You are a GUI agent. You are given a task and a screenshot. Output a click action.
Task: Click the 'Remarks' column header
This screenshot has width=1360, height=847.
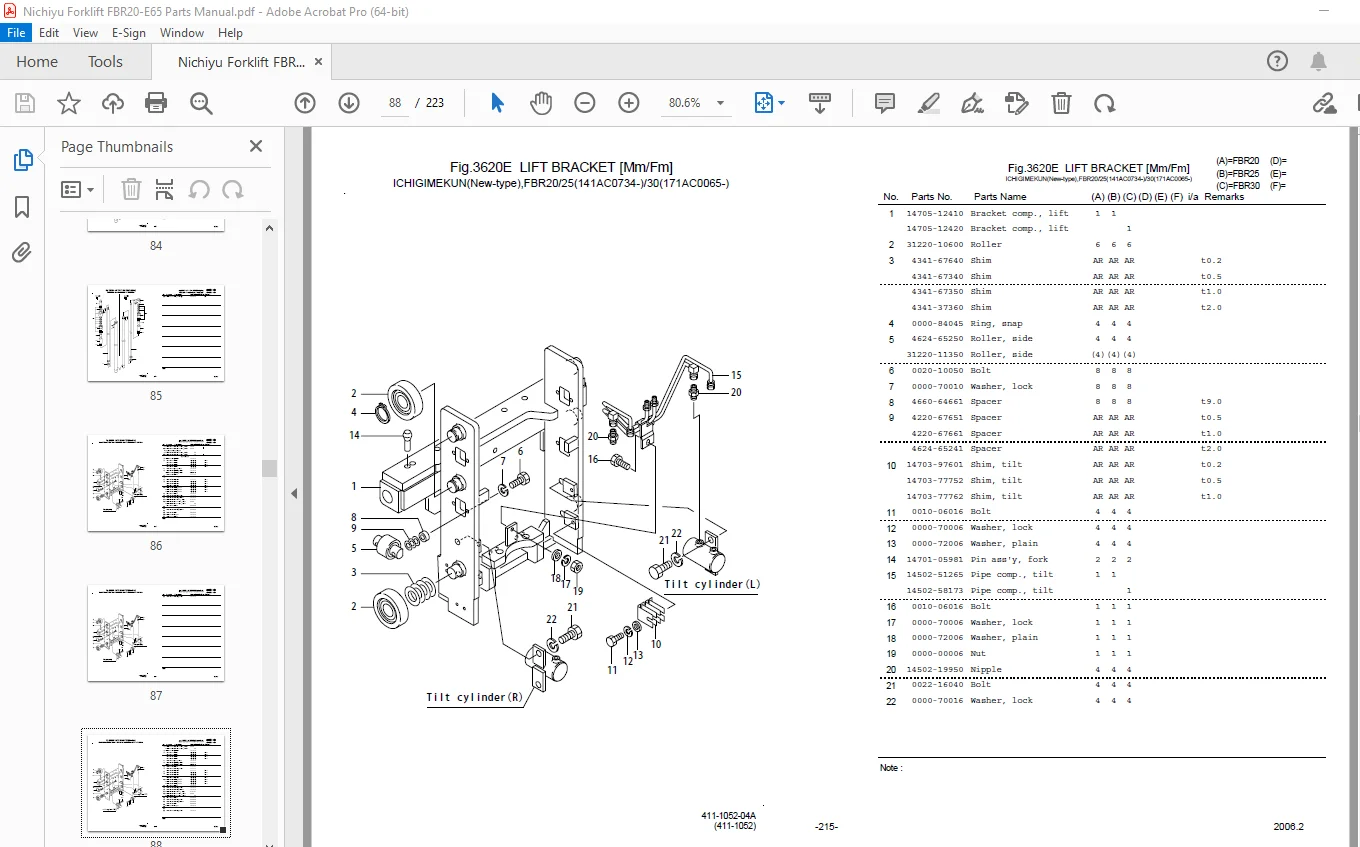pos(1224,197)
